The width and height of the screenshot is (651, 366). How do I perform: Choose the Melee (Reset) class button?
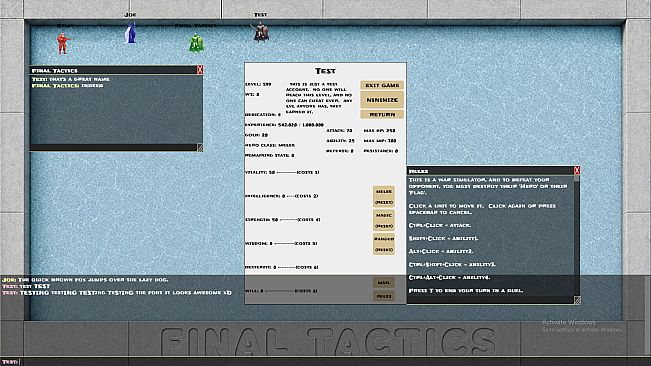pyautogui.click(x=384, y=197)
